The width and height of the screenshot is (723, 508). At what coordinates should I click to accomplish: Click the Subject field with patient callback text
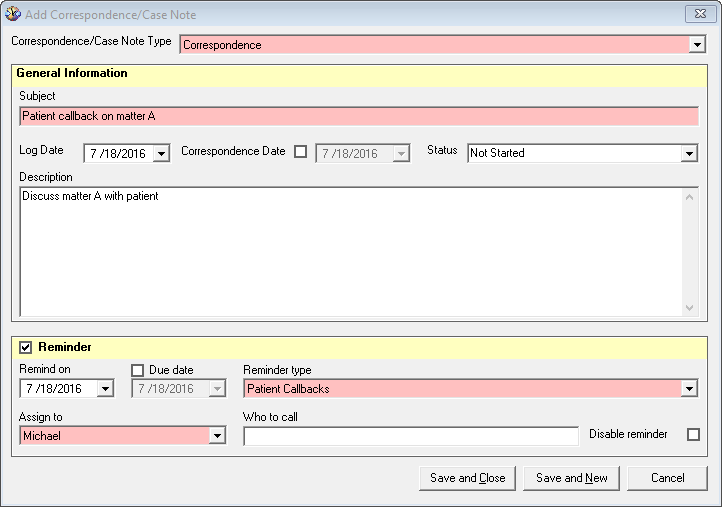359,116
